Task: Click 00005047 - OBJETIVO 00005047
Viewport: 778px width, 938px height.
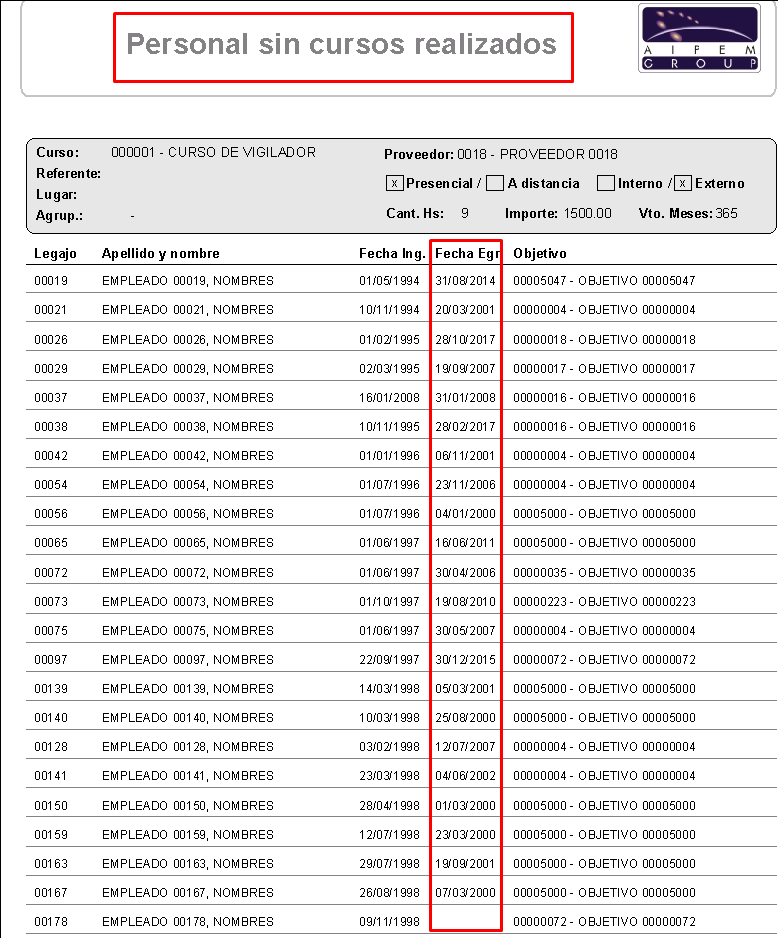Action: 604,281
